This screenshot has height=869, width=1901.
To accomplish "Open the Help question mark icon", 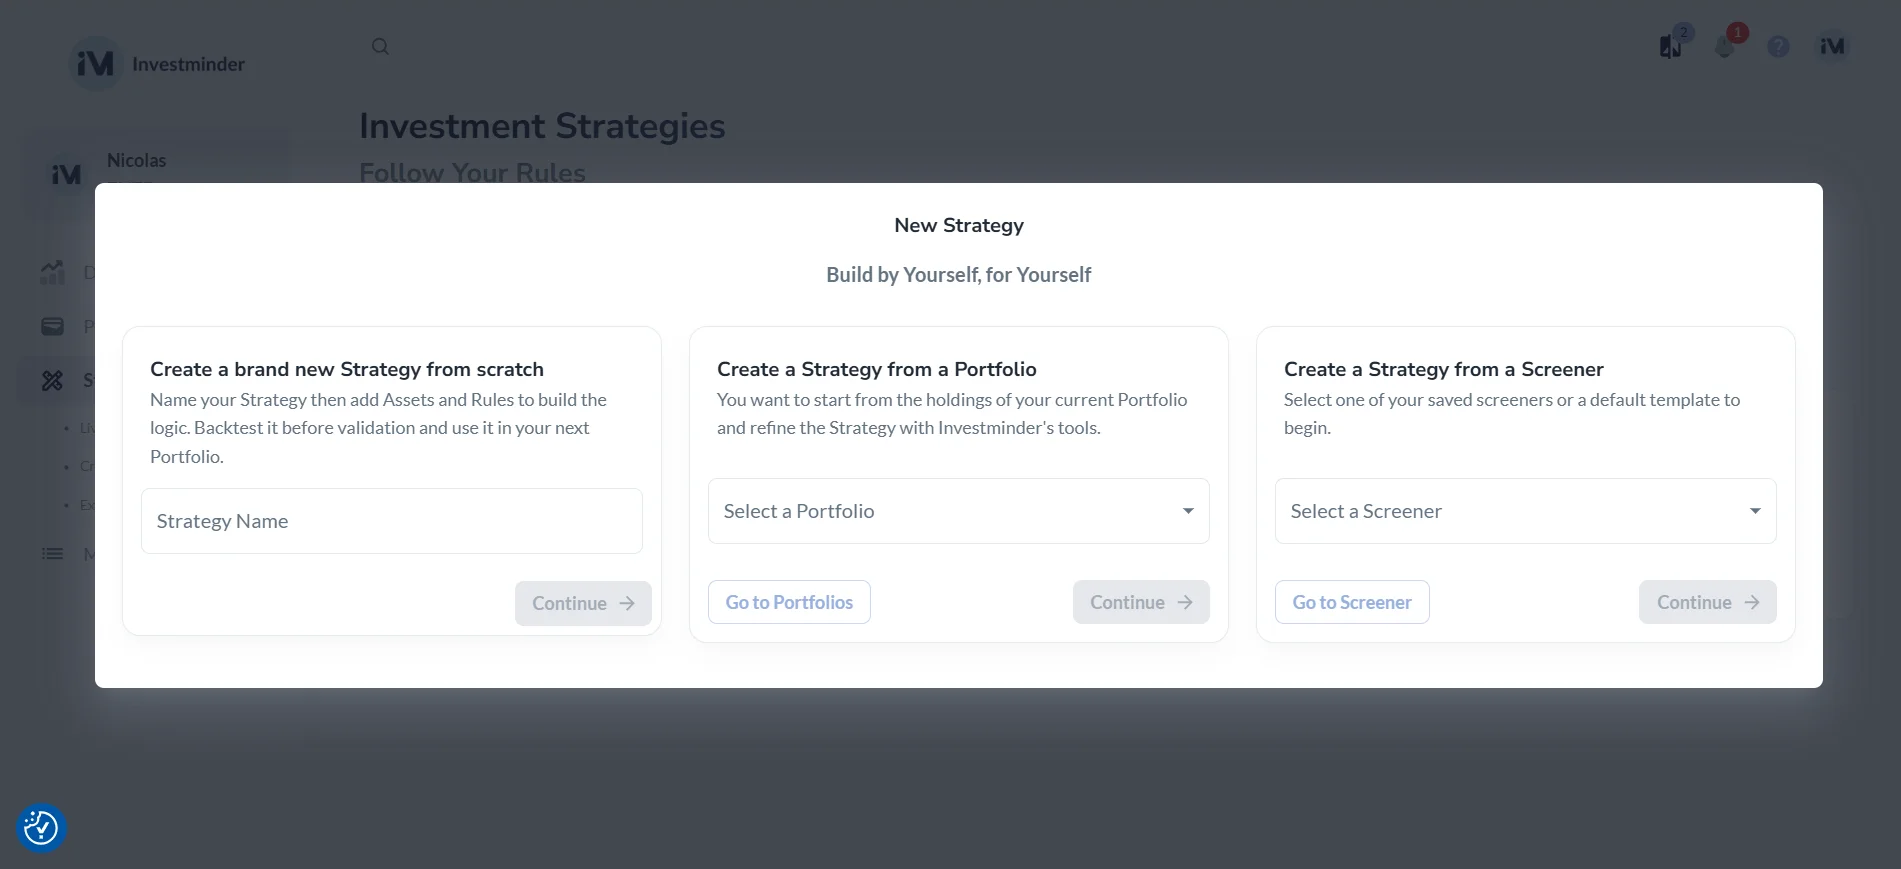I will coord(1778,46).
